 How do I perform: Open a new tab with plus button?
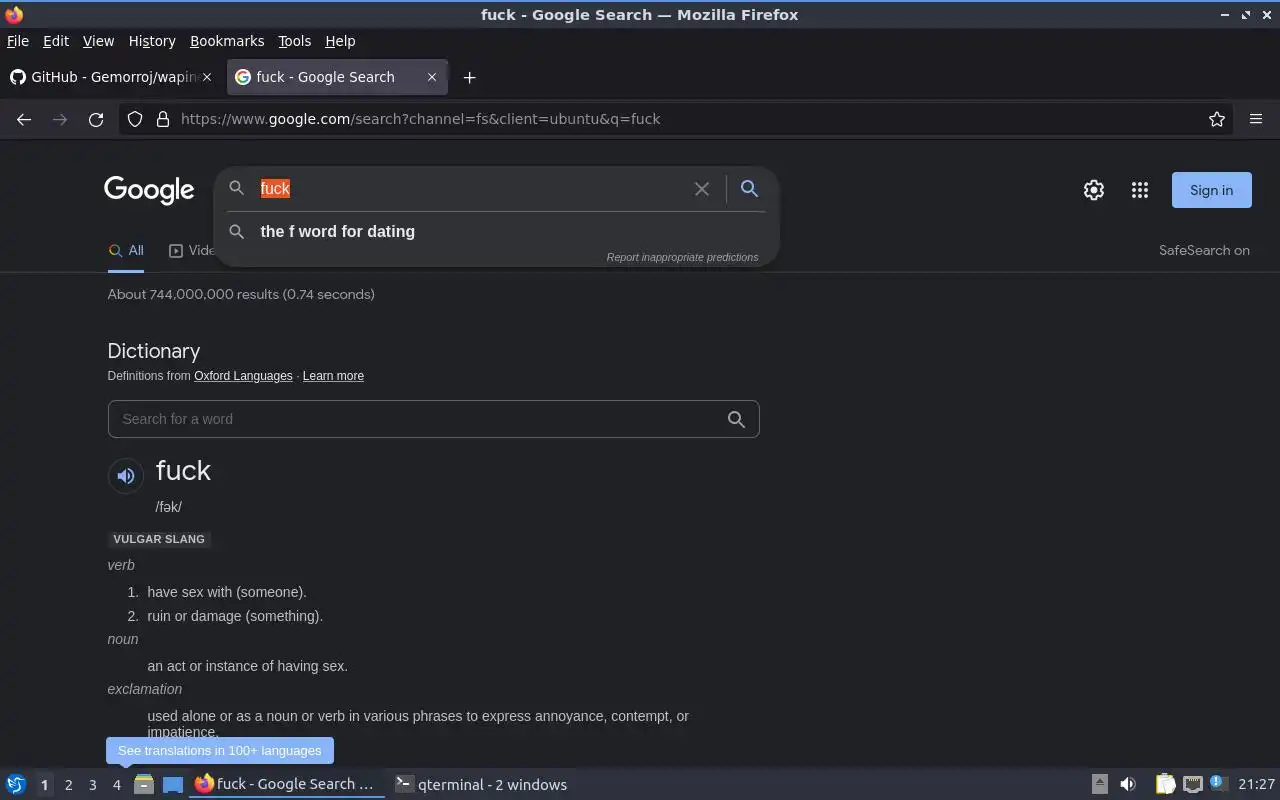pyautogui.click(x=469, y=77)
